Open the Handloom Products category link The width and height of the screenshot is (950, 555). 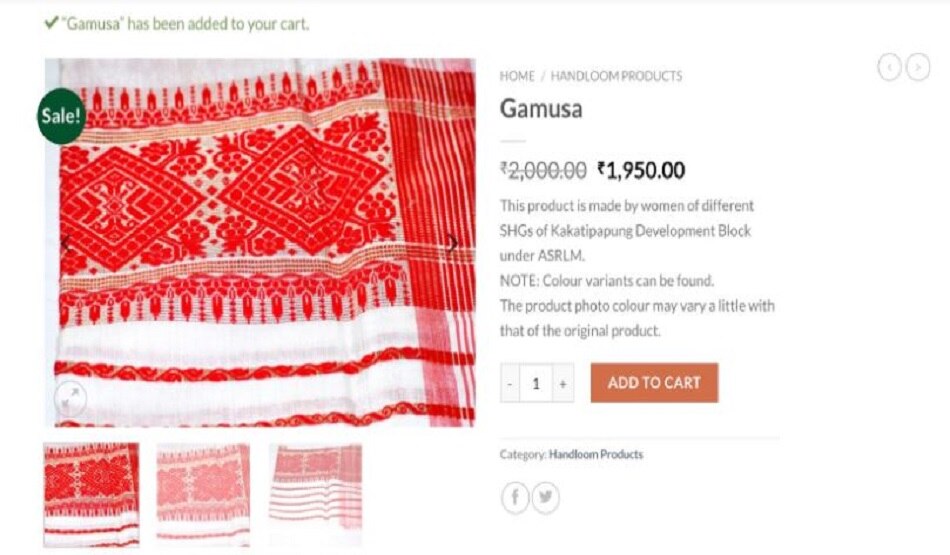[x=596, y=454]
